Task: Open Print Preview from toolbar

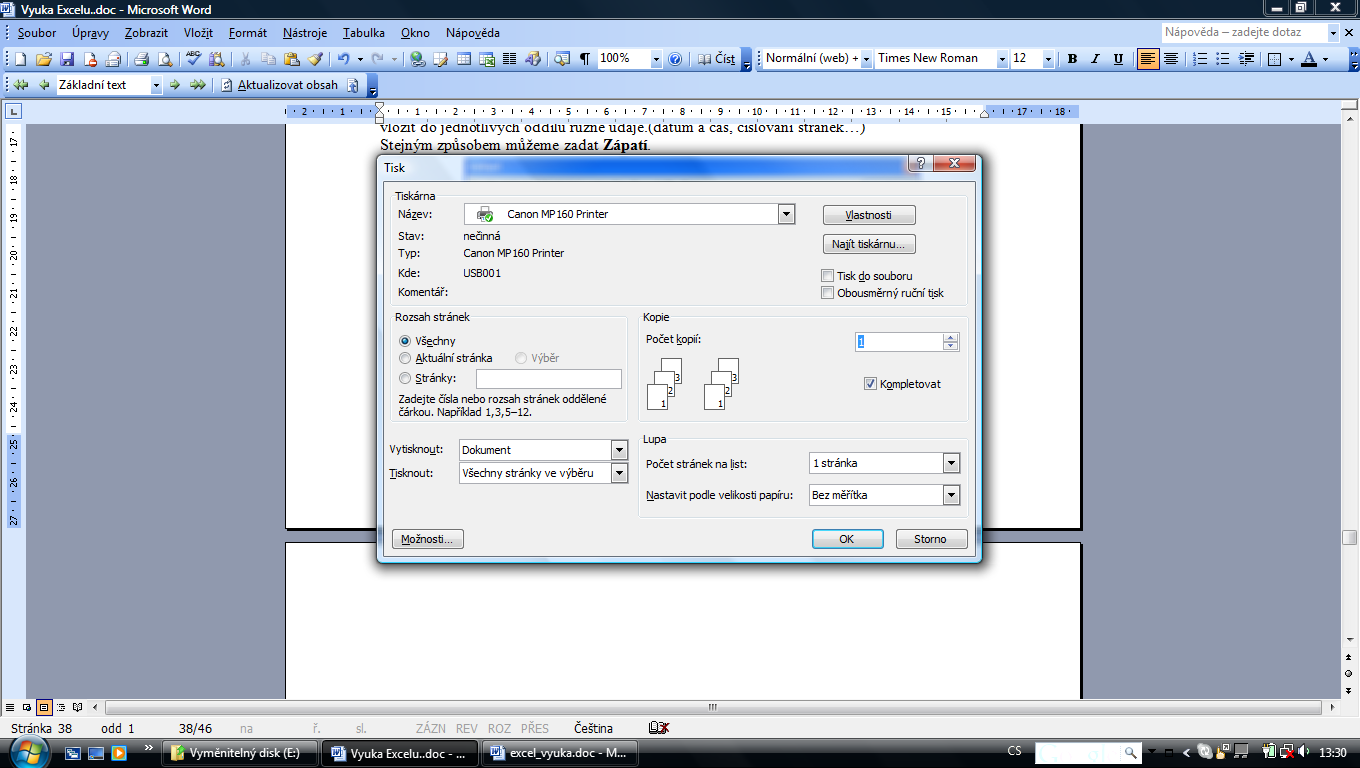Action: [x=165, y=59]
